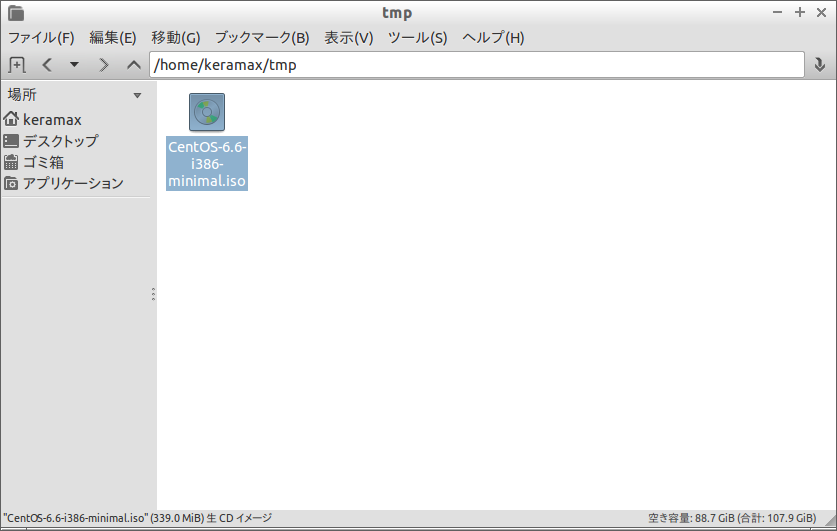Screen dimensions: 837x531
Task: Click the status bar text about selected file
Action: pos(138,518)
